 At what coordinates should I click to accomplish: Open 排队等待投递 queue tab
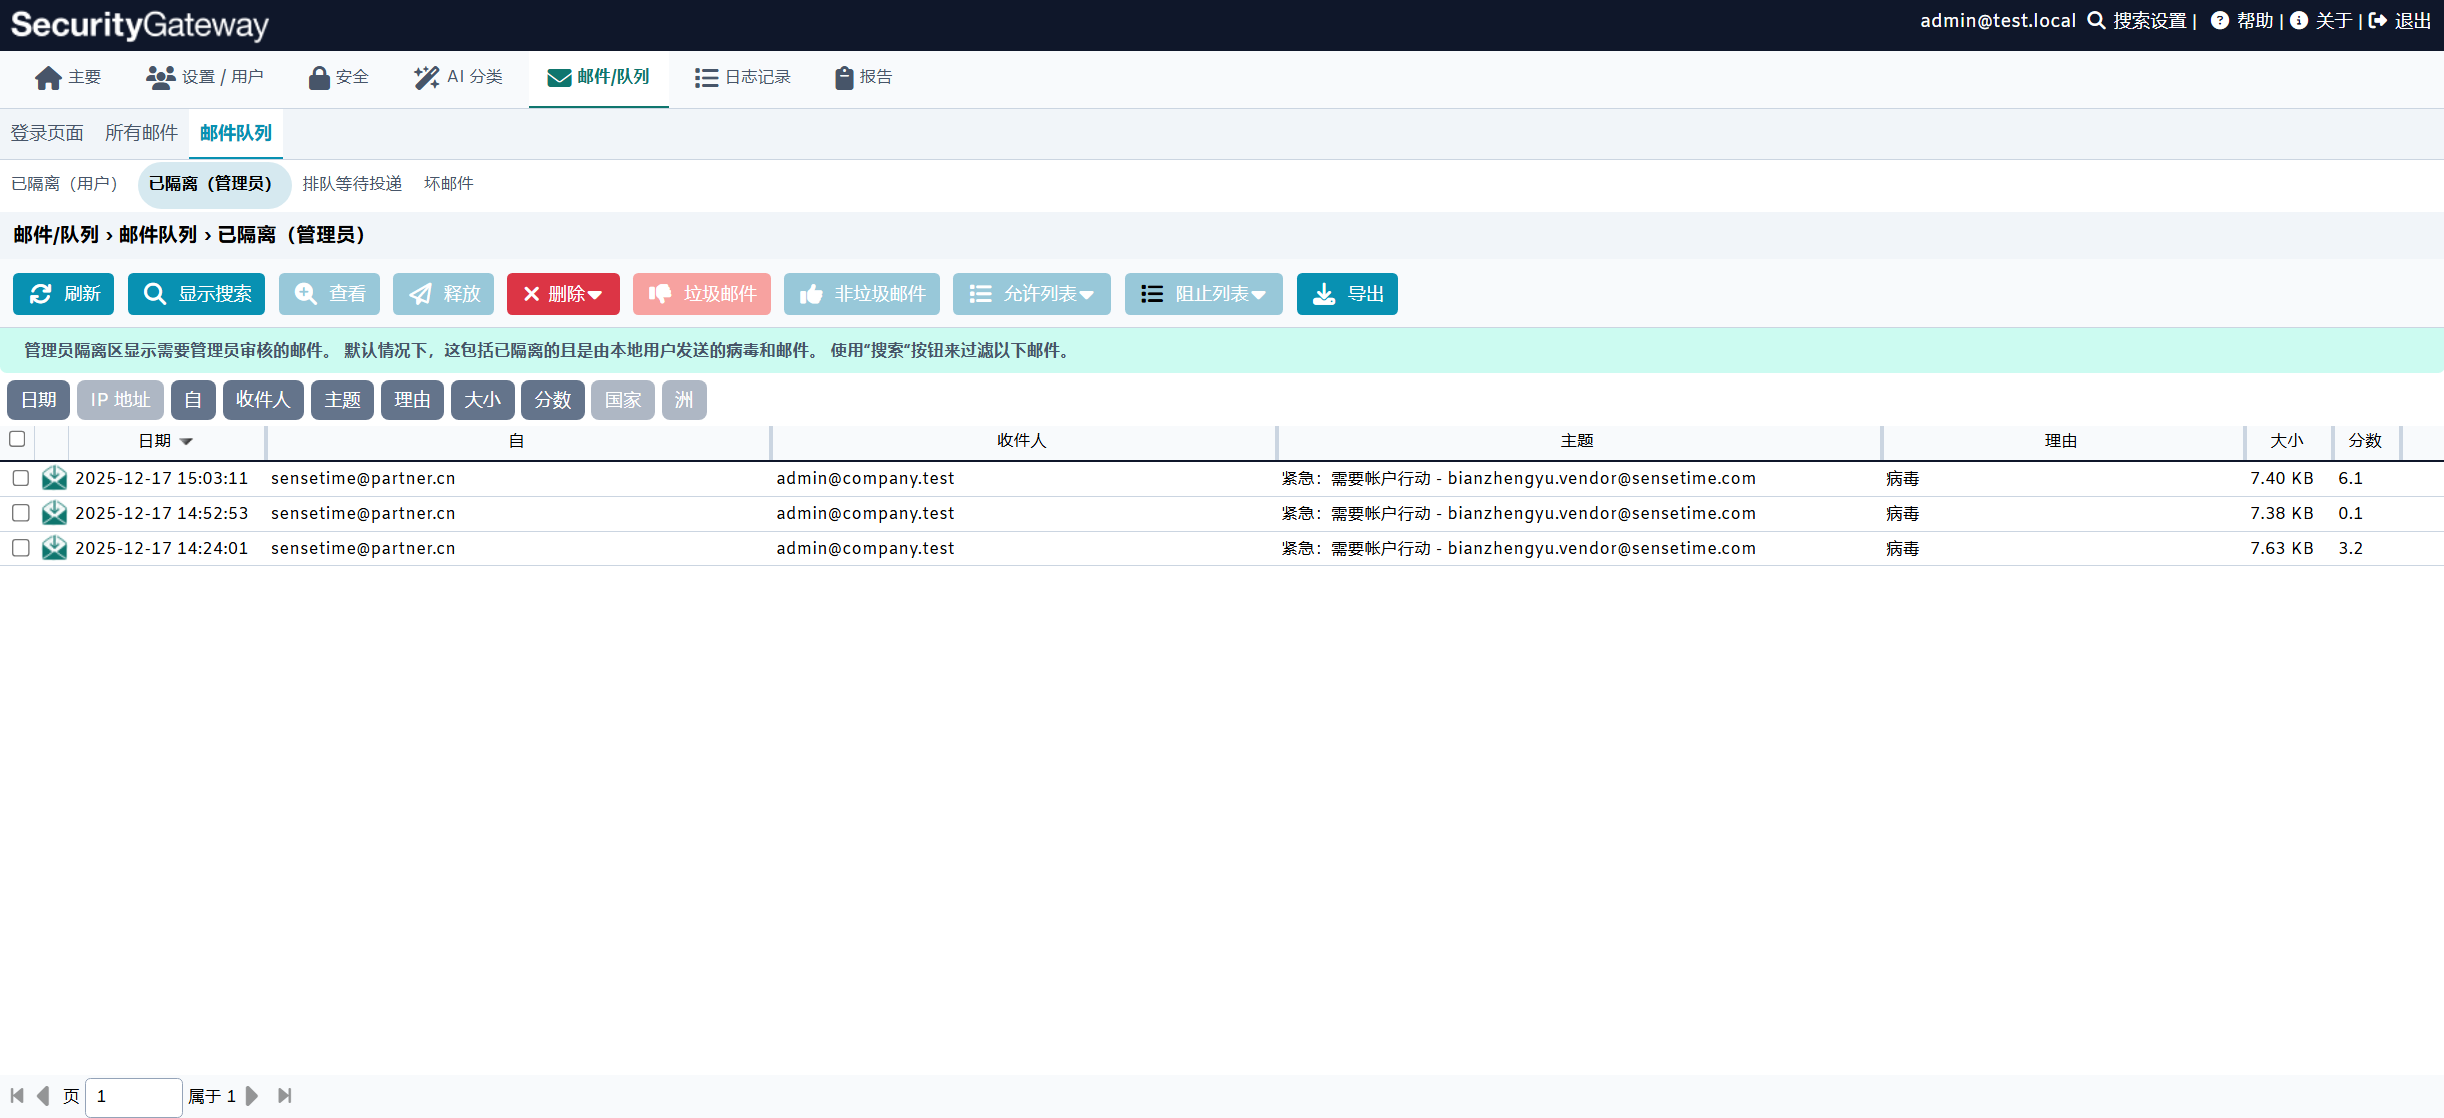[352, 184]
